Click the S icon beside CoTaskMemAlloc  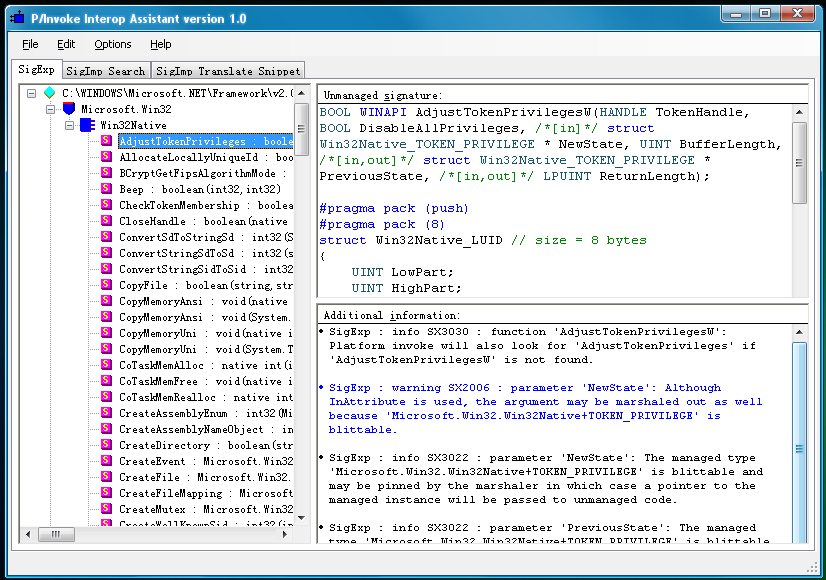(106, 365)
